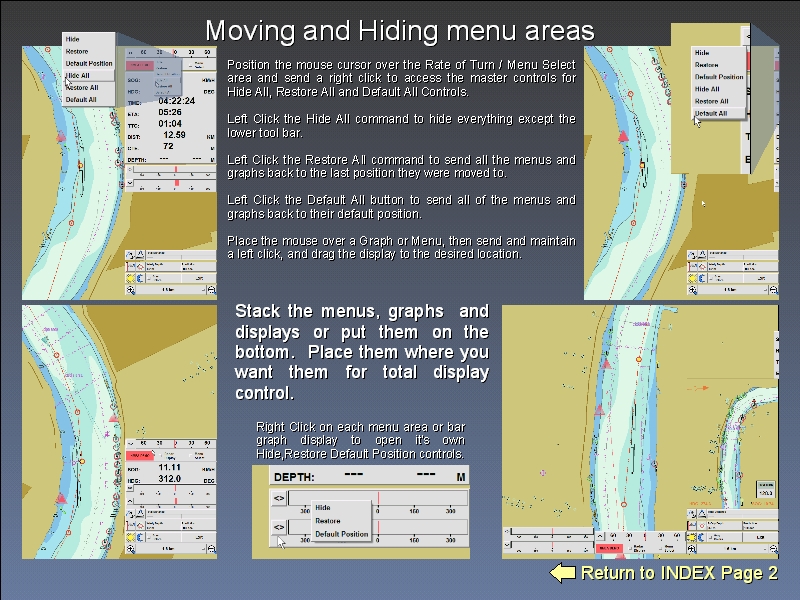Screen dimensions: 800x600
Task: Choose Default Position in depth graph menu
Action: [341, 534]
